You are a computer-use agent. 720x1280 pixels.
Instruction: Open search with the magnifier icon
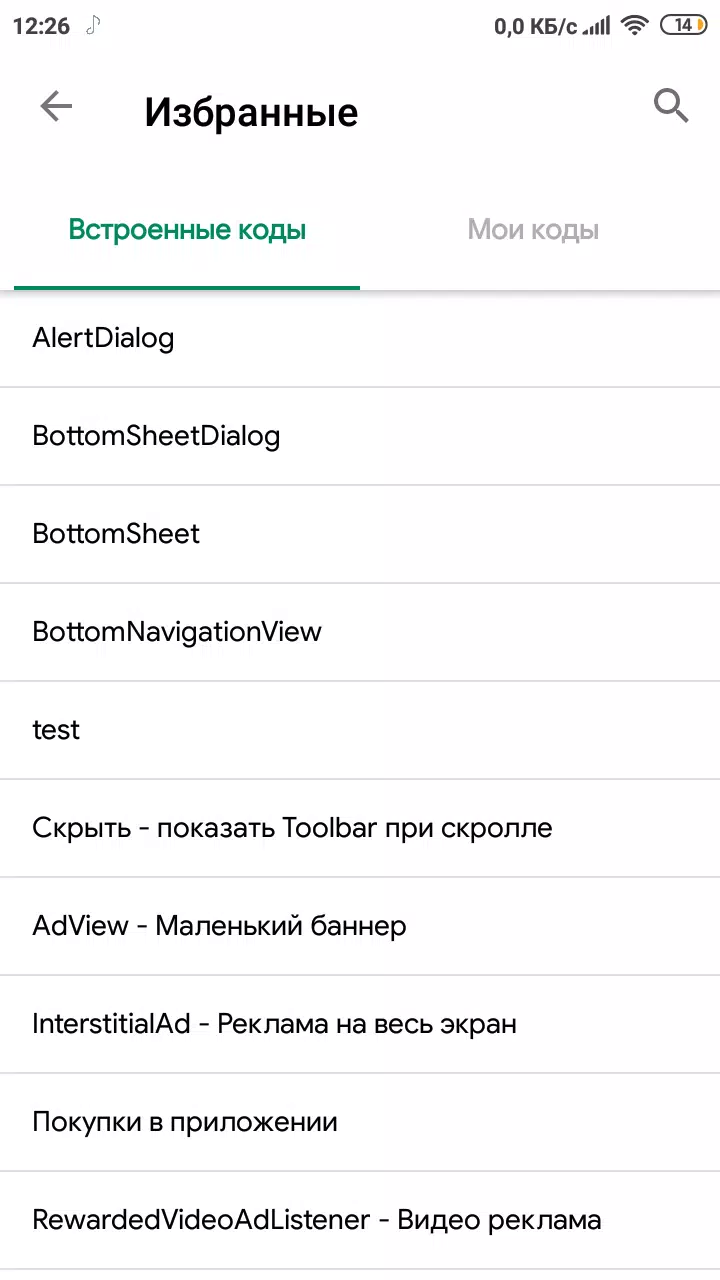pyautogui.click(x=671, y=105)
